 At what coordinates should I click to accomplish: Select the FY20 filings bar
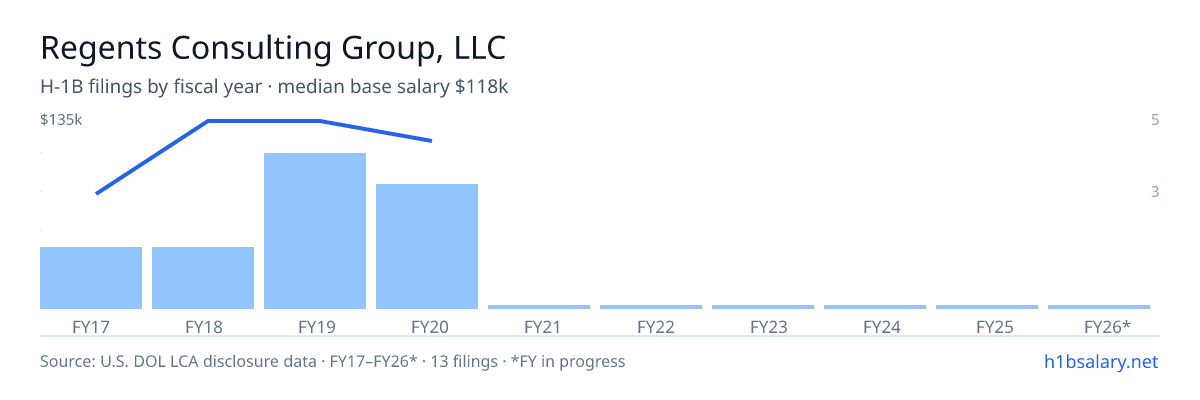click(427, 247)
